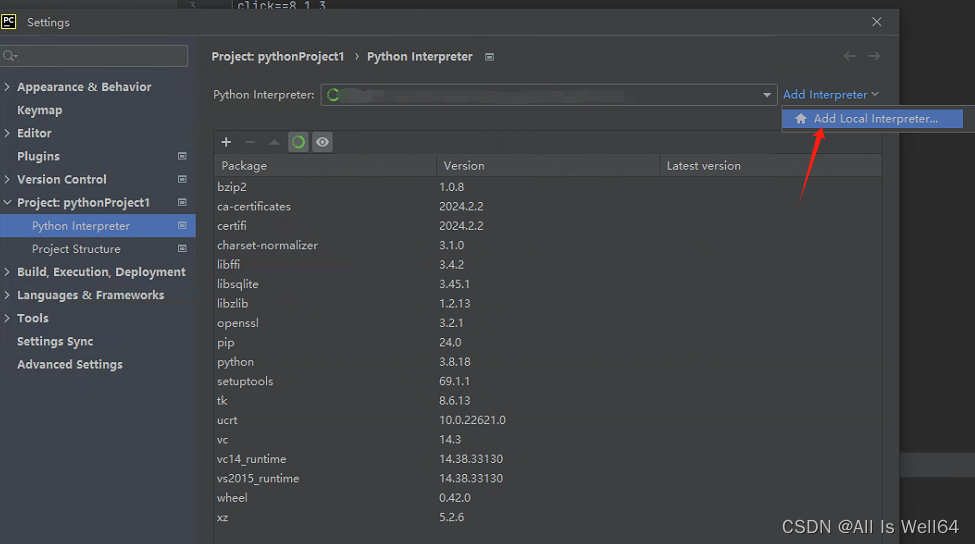Select the bzip2 package row
The image size is (975, 544).
547,187
